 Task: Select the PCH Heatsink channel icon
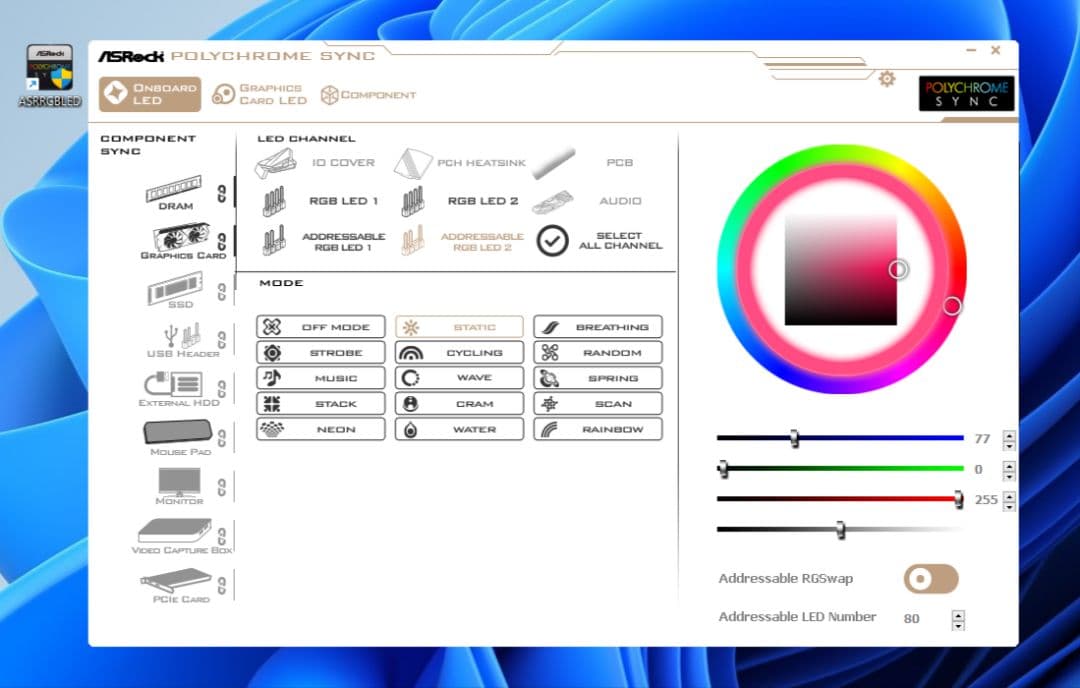pyautogui.click(x=412, y=162)
